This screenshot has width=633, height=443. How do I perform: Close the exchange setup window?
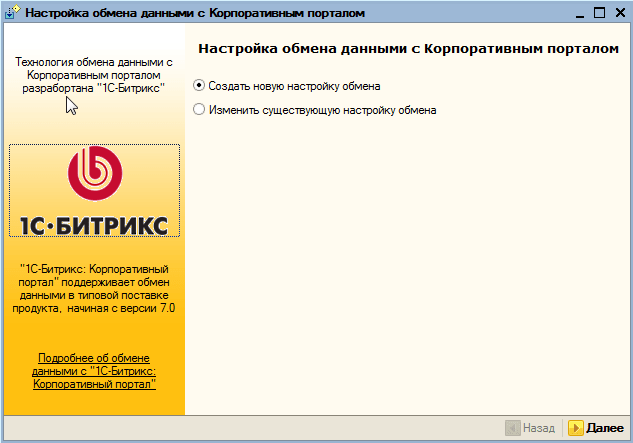tap(620, 13)
